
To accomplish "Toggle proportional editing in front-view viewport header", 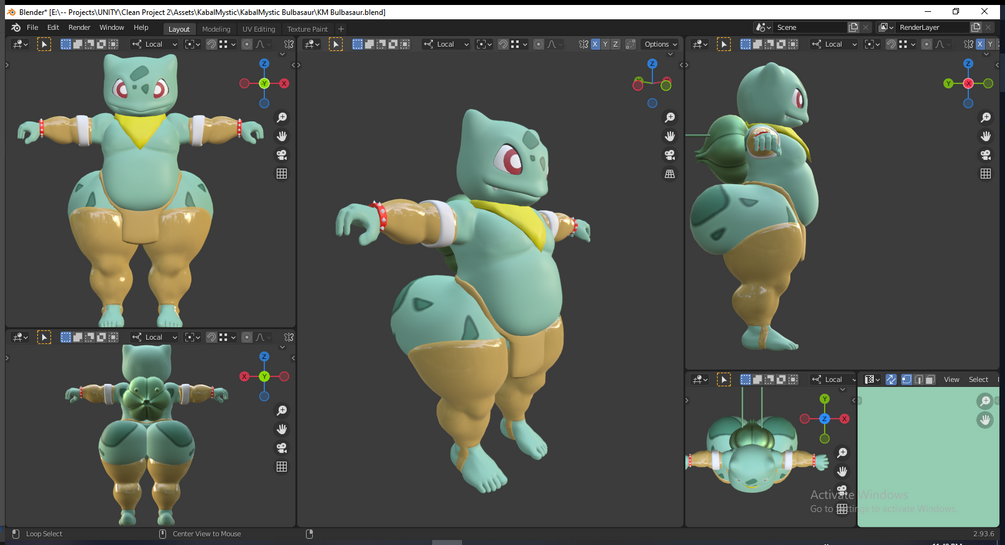I will (x=246, y=44).
